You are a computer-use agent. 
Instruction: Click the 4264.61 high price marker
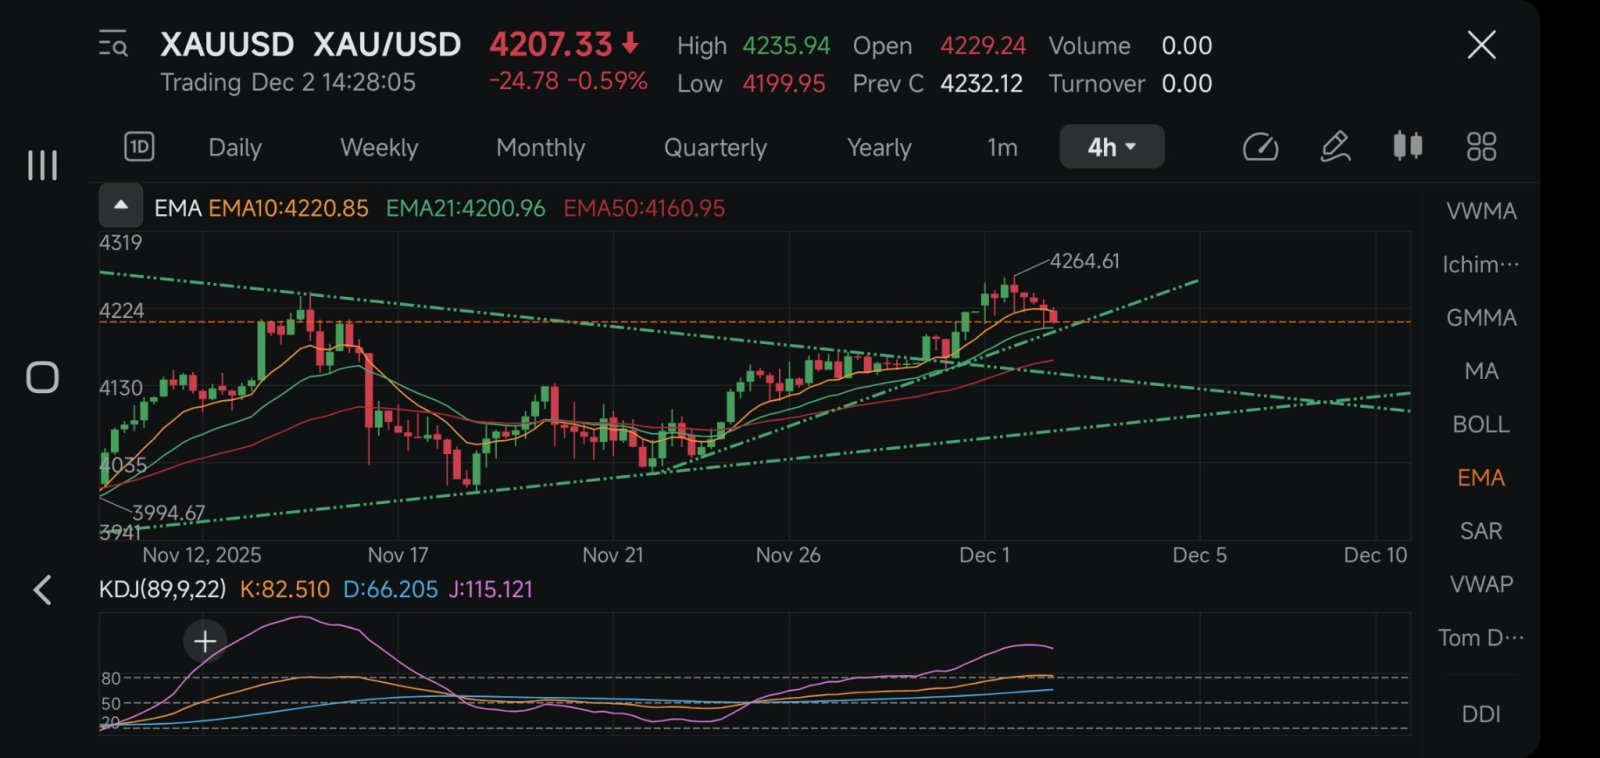1084,261
